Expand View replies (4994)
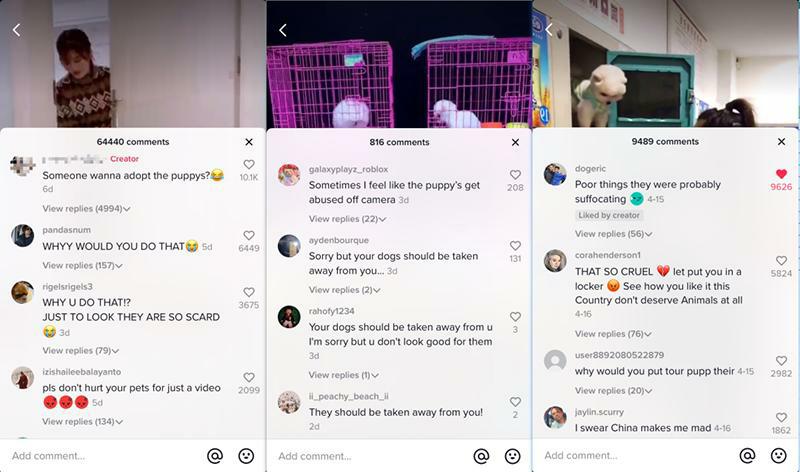The image size is (800, 472). pos(86,208)
